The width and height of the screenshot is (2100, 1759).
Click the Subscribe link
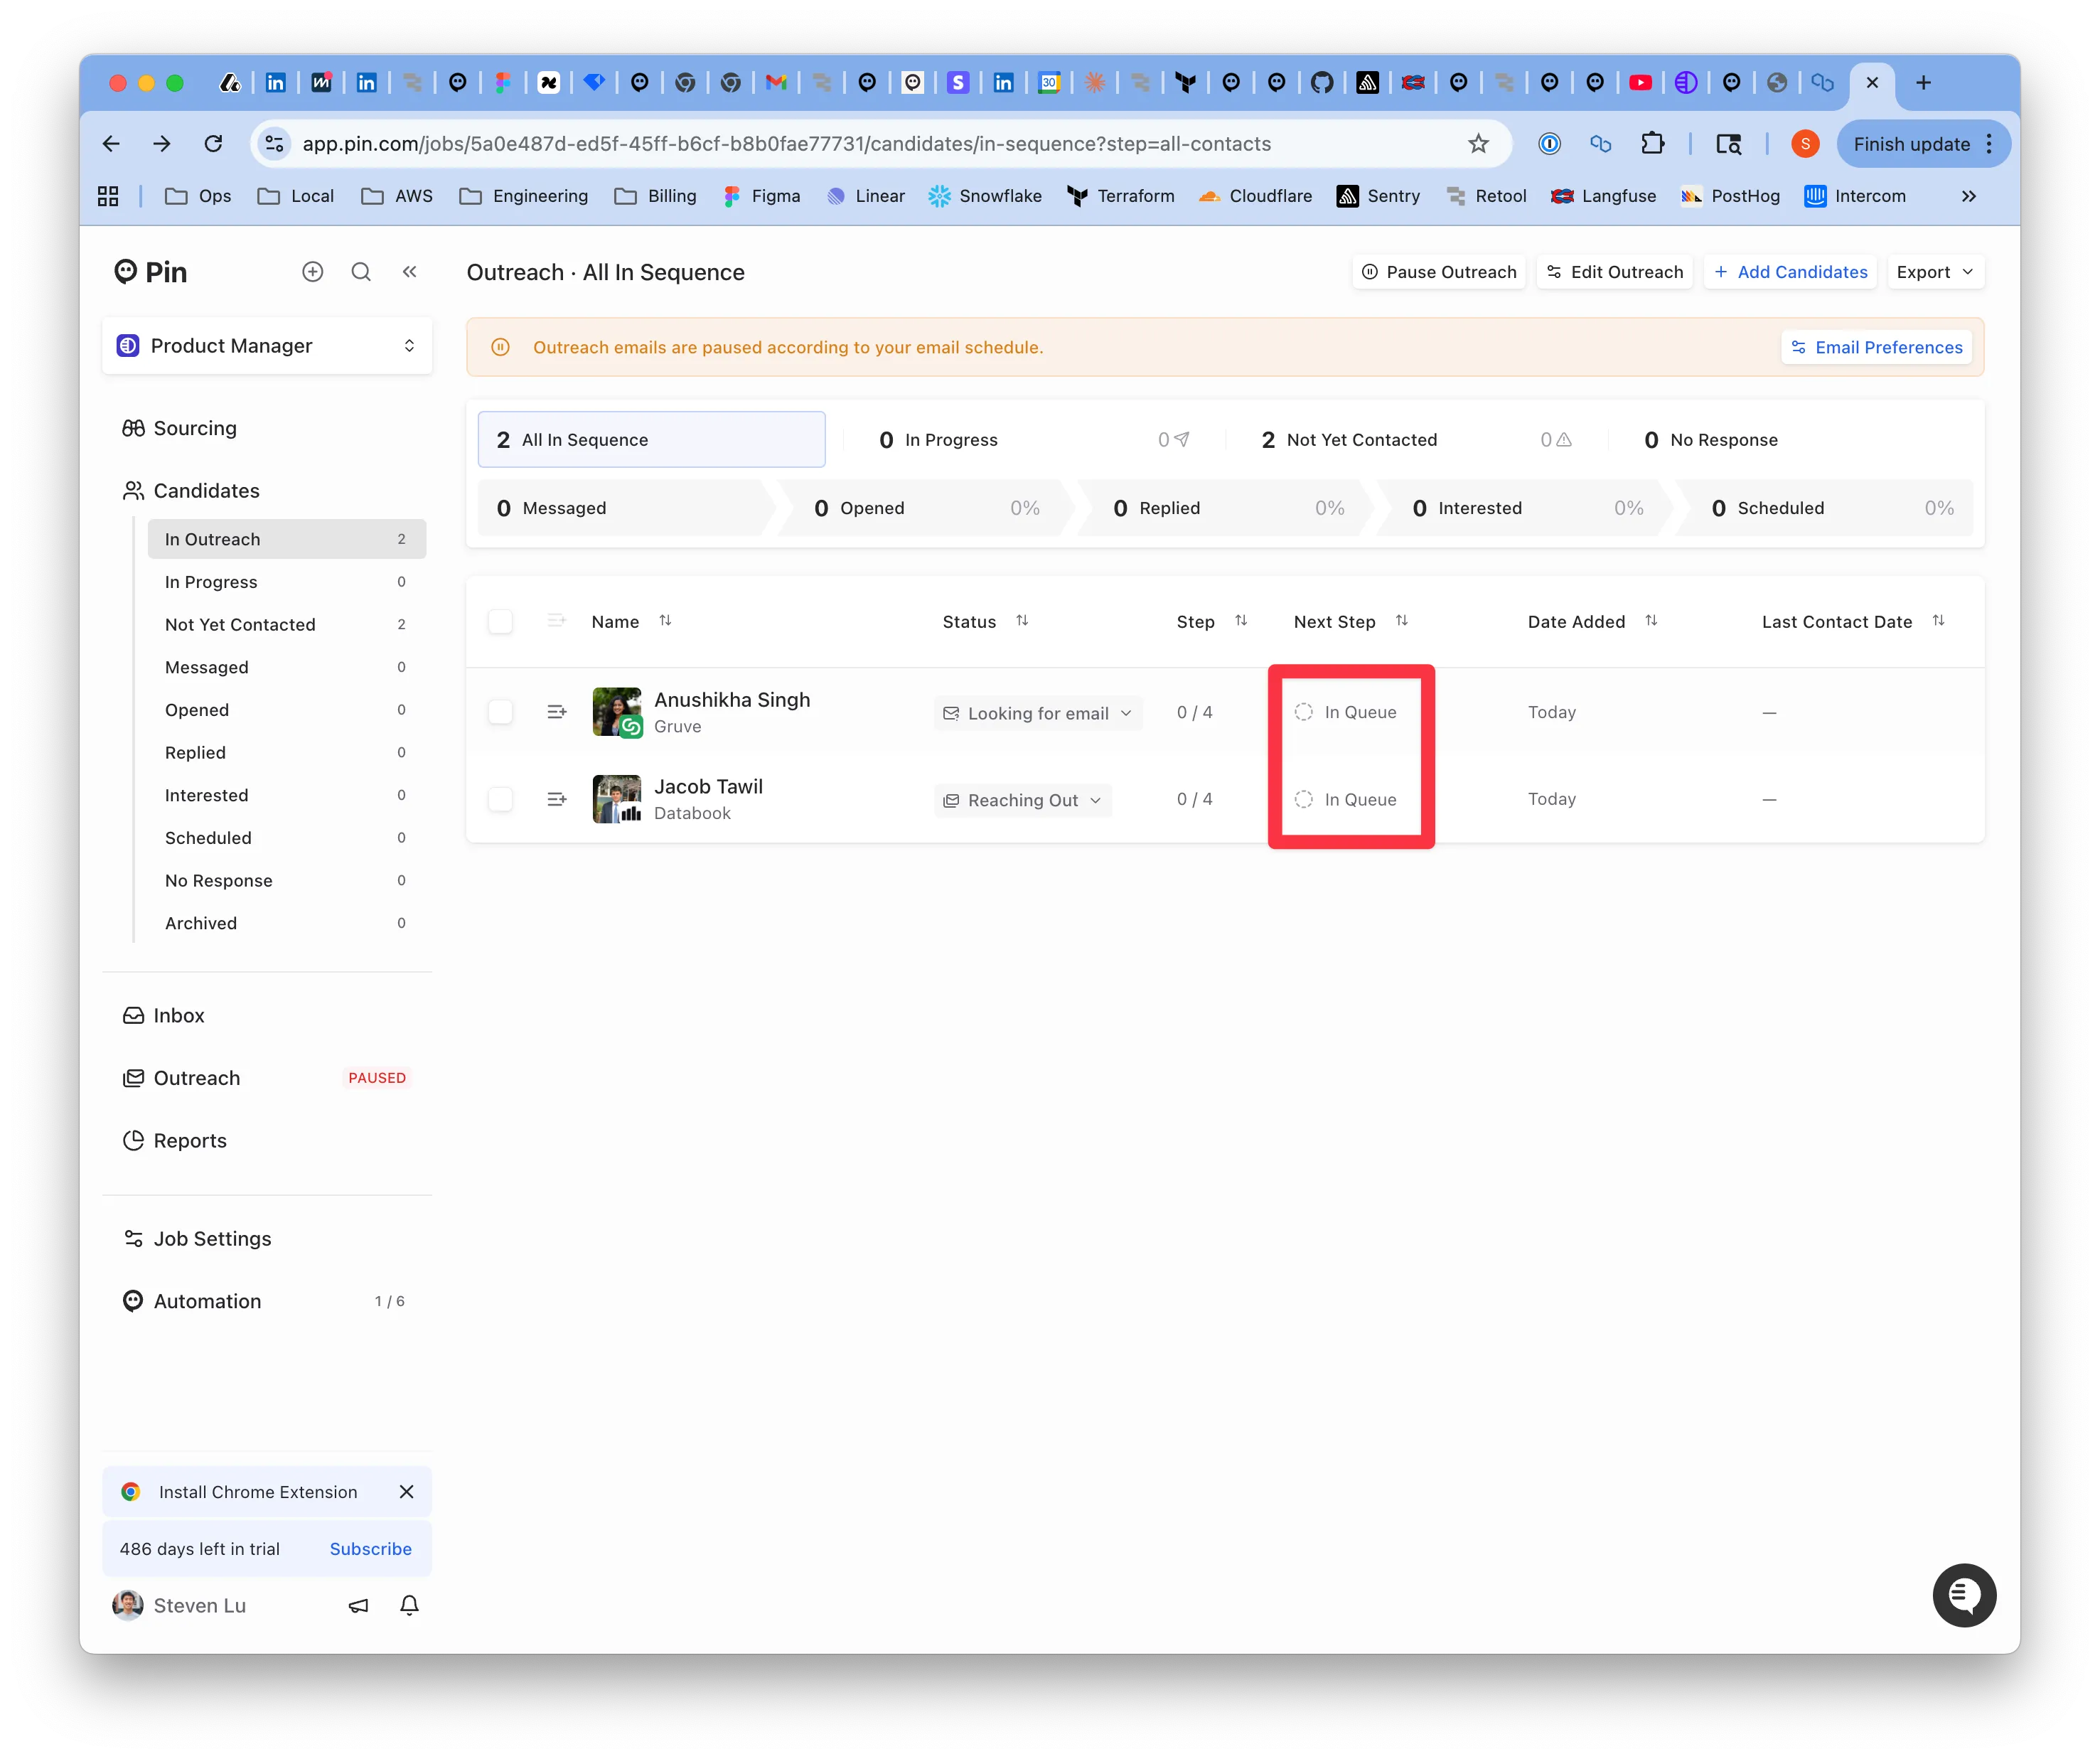(370, 1549)
